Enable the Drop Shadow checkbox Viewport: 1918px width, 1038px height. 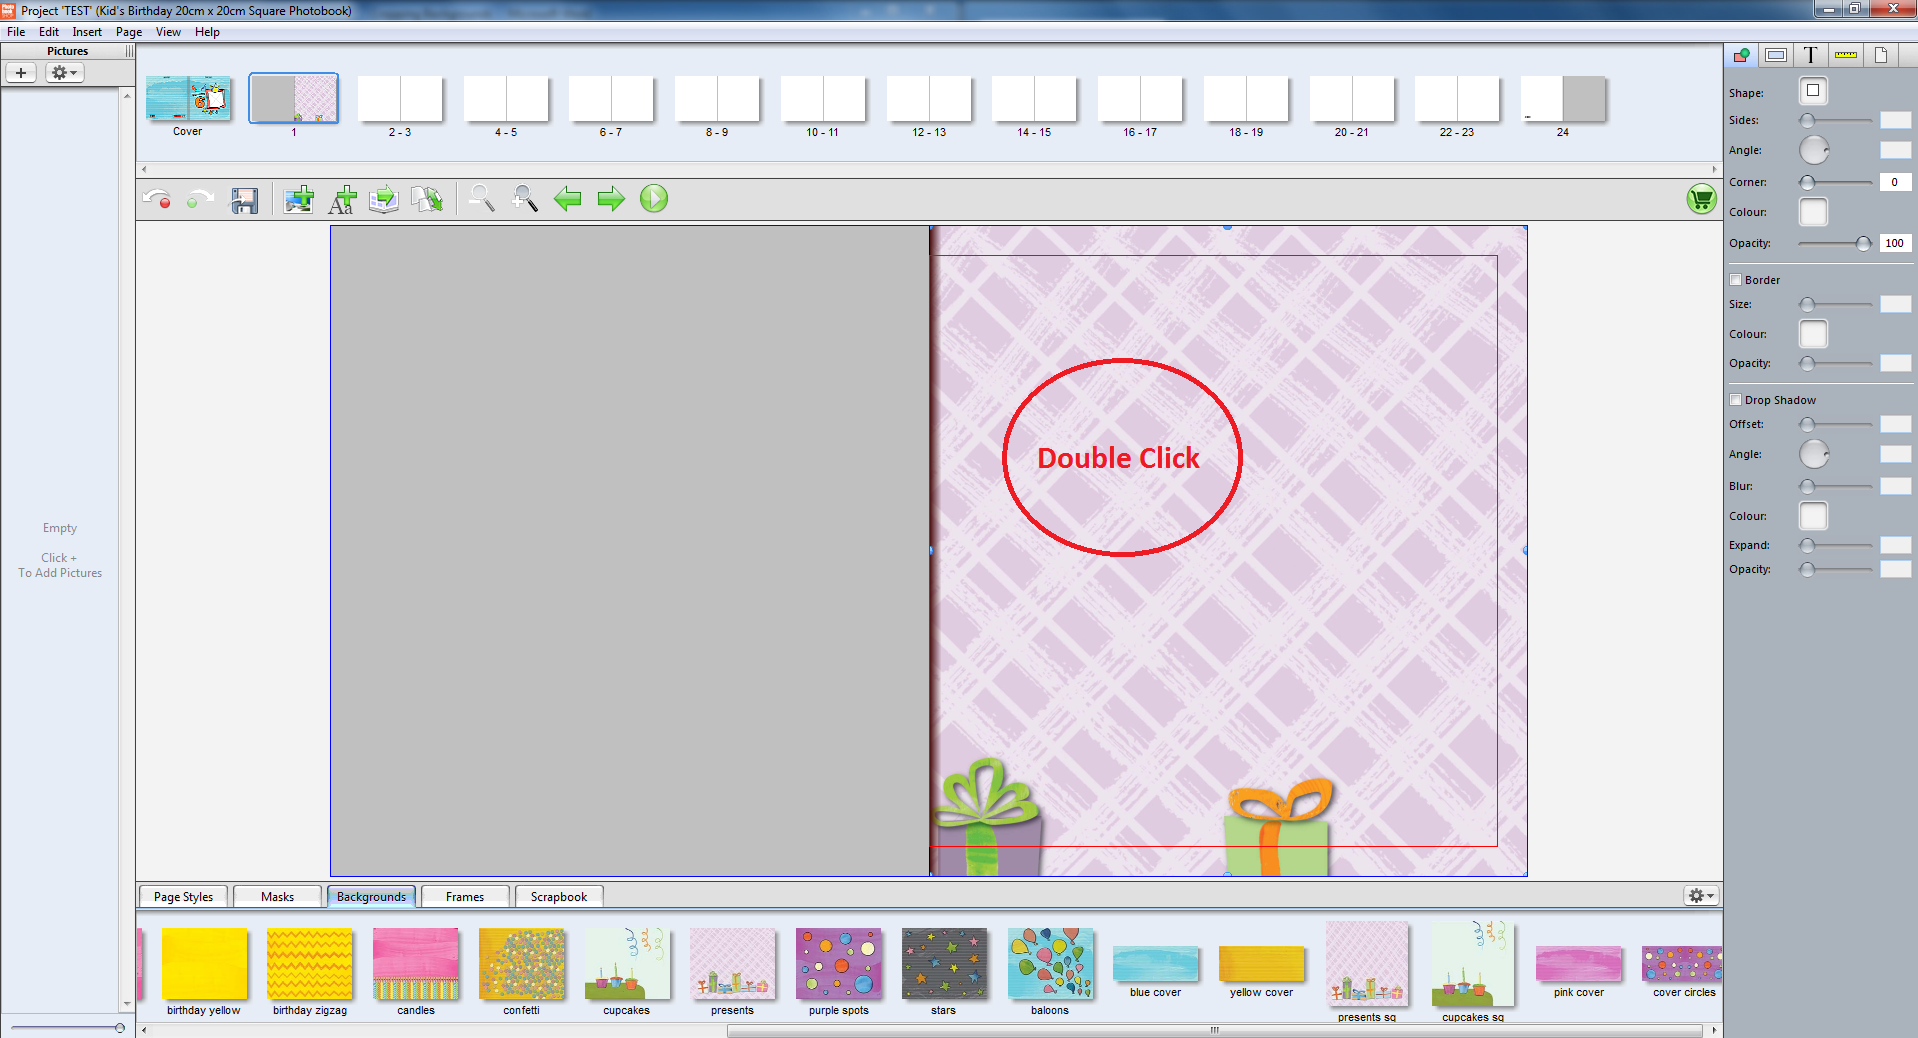pyautogui.click(x=1736, y=400)
